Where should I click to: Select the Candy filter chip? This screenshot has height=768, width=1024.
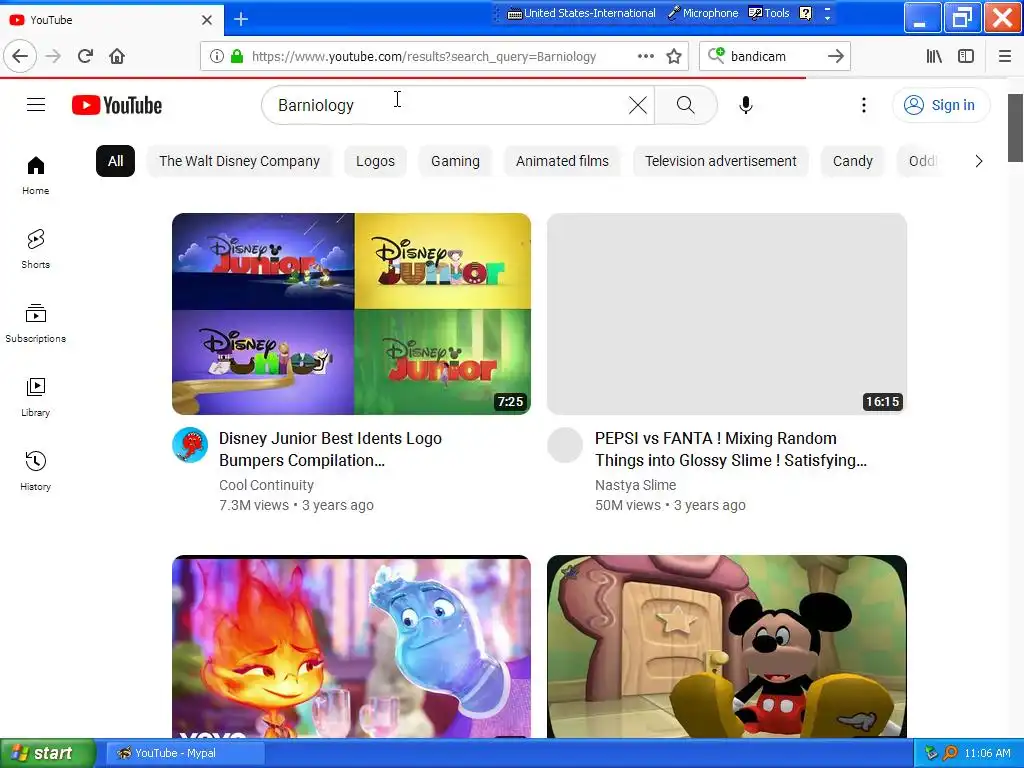pos(852,161)
